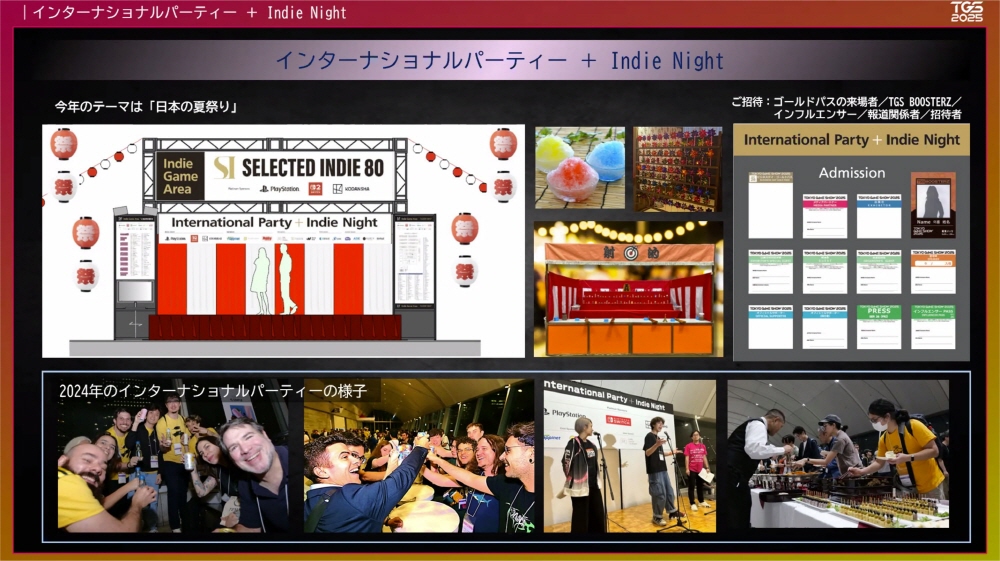1000x561 pixels.
Task: Click the stage backdrop International Party + Indie Night text
Action: pyautogui.click(x=274, y=222)
